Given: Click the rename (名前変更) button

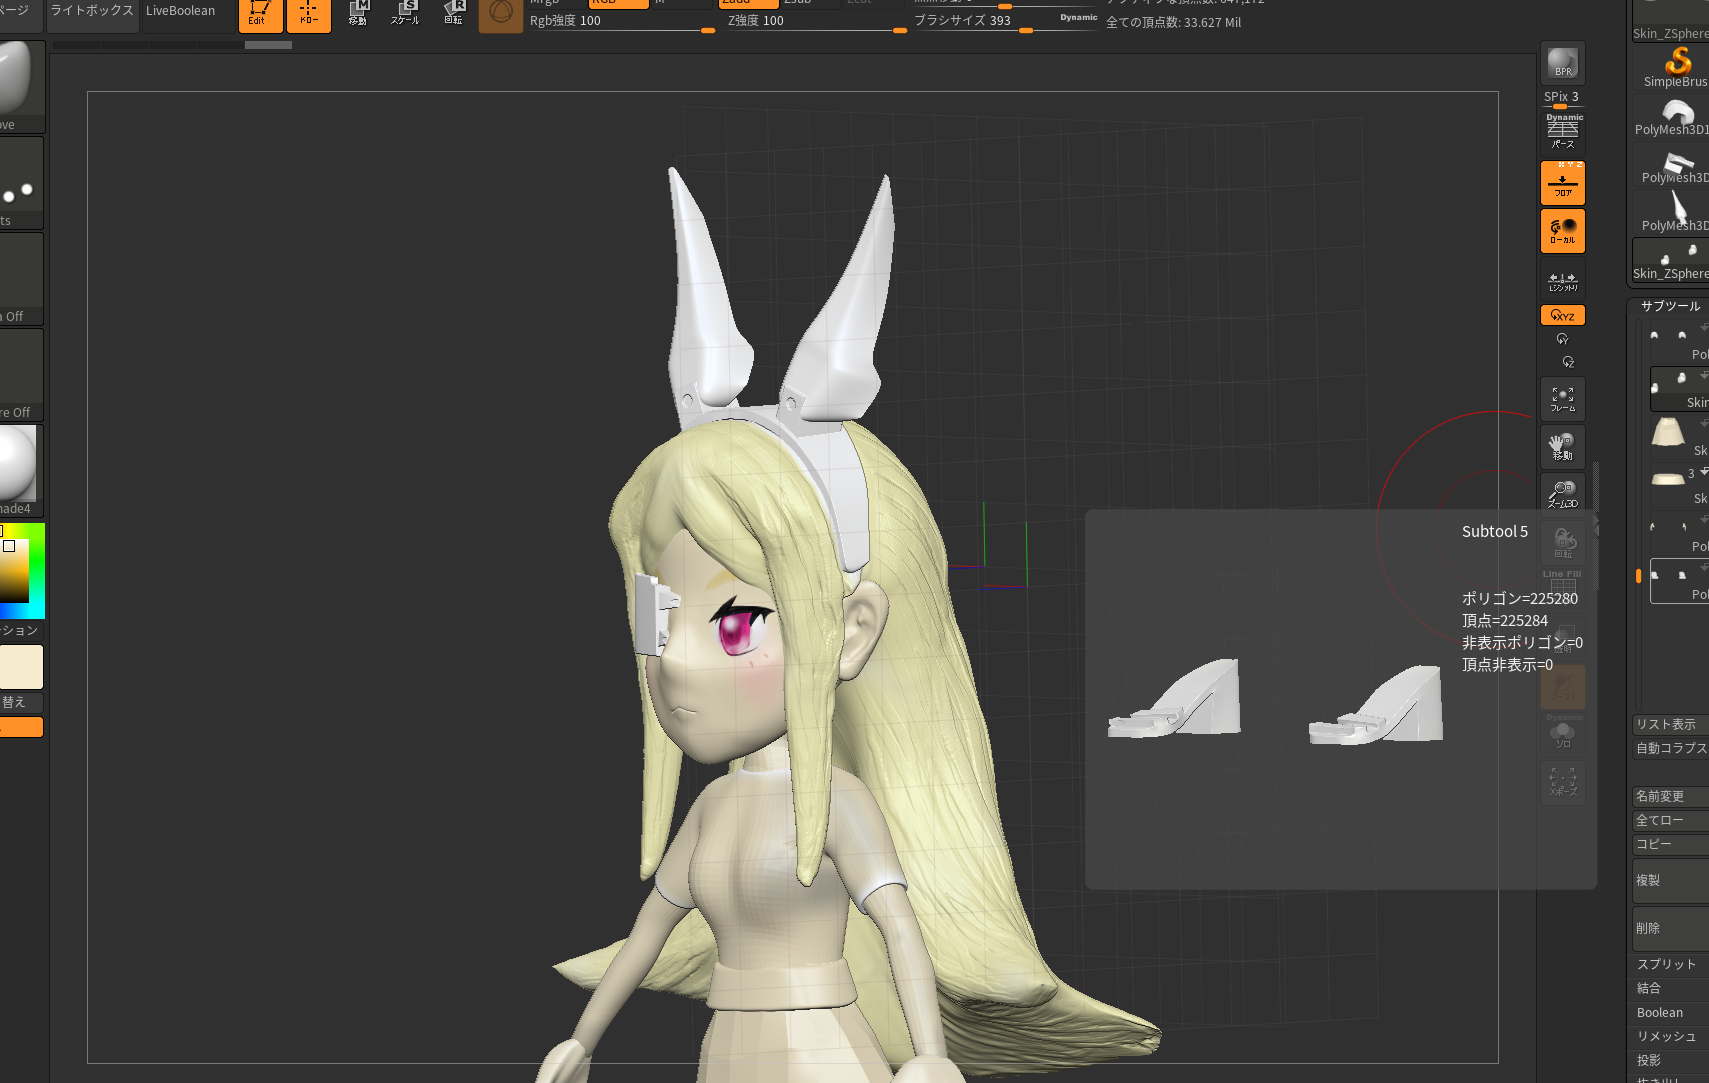Looking at the screenshot, I should tap(1670, 796).
